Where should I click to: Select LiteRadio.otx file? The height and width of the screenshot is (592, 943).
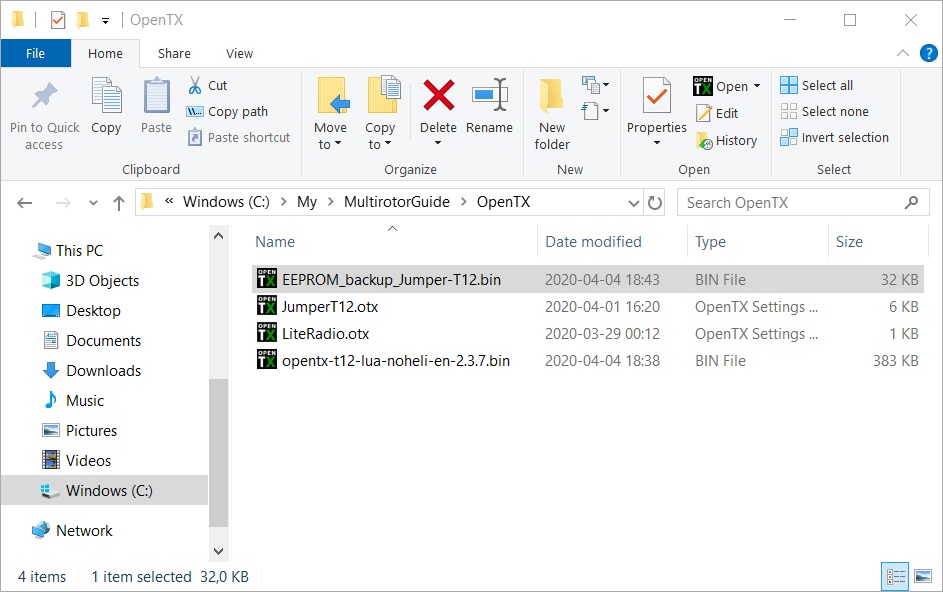[x=588, y=334]
